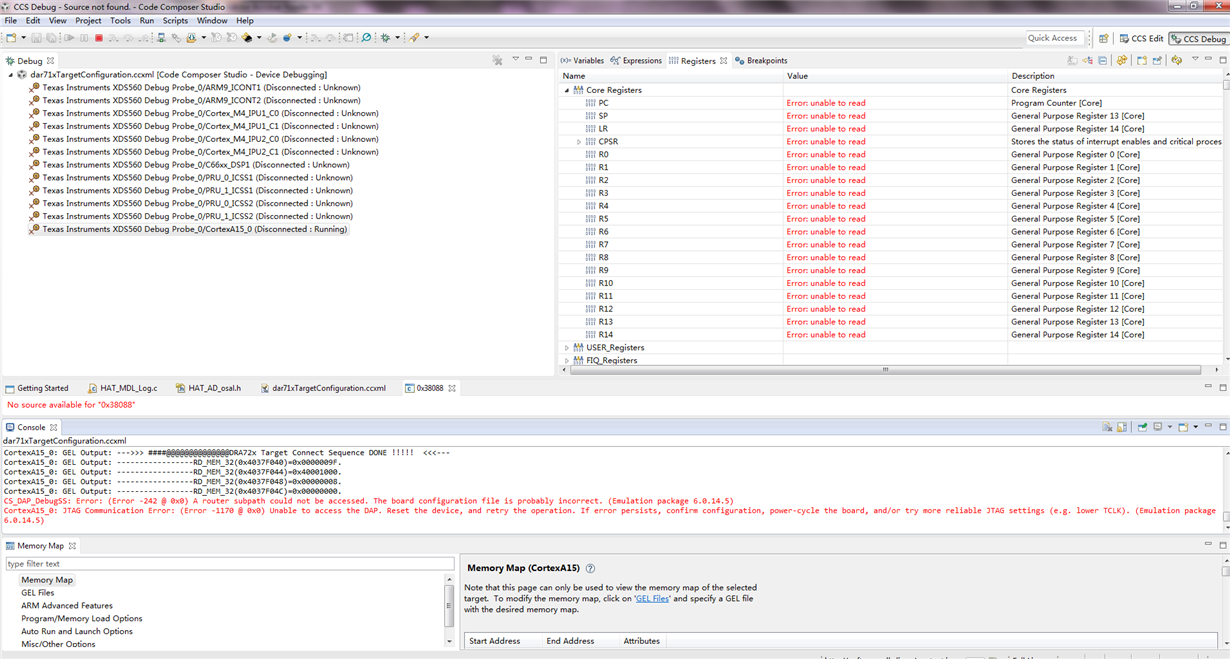
Task: Maximize the Debug view panel
Action: coord(543,60)
